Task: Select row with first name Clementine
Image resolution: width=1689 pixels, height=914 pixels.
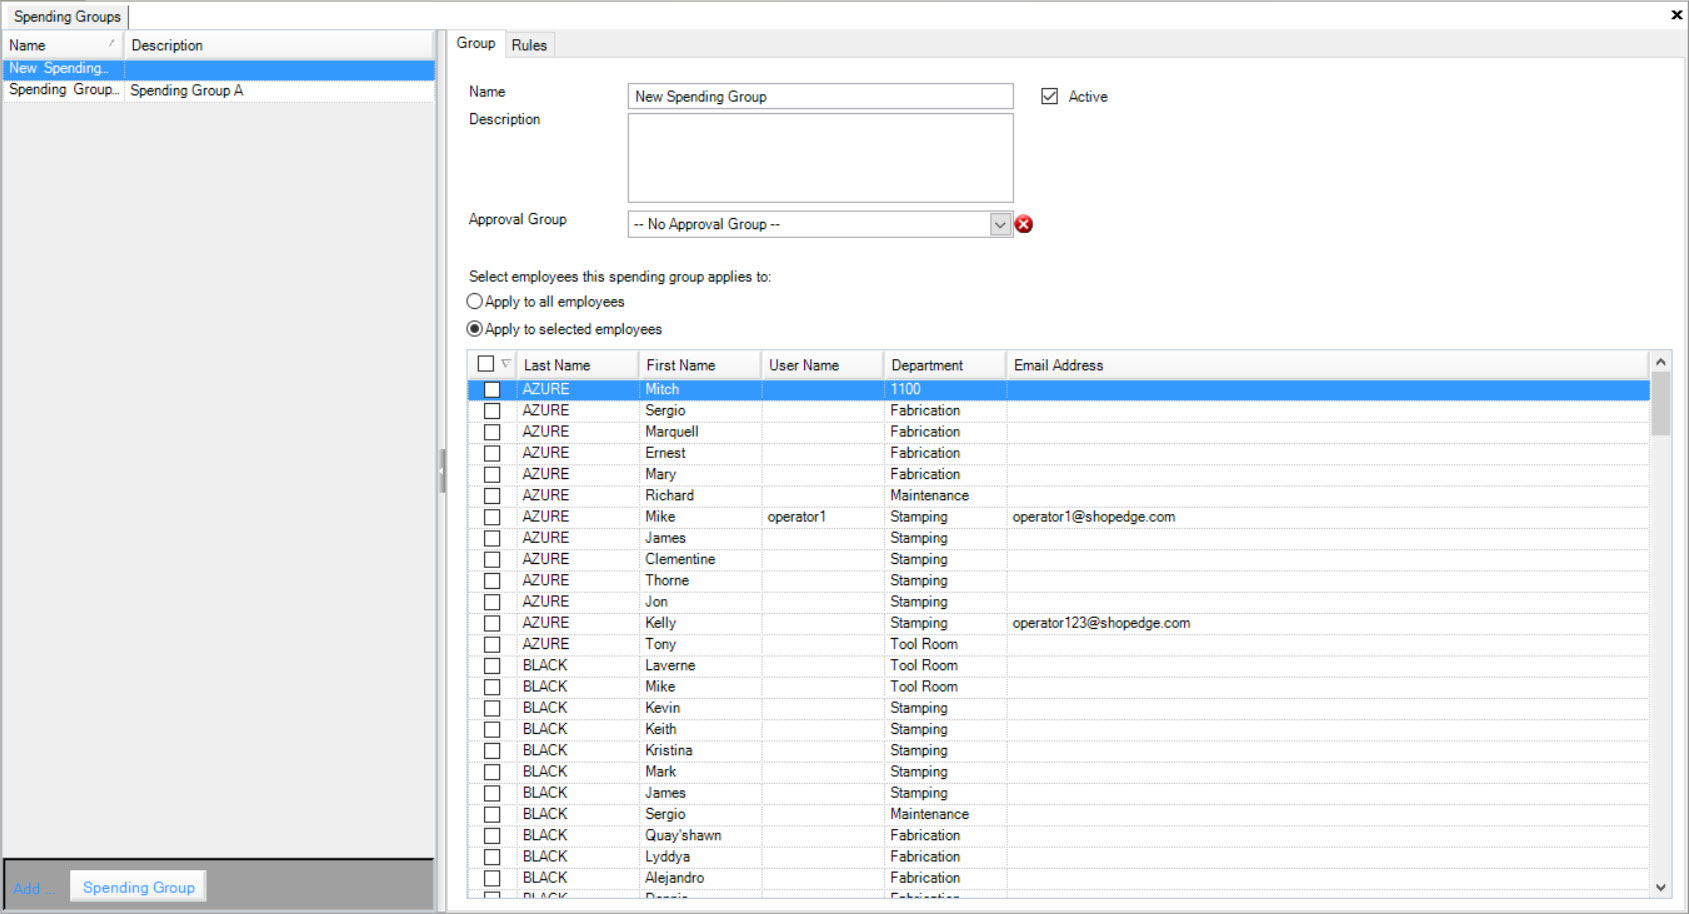Action: 1058,559
